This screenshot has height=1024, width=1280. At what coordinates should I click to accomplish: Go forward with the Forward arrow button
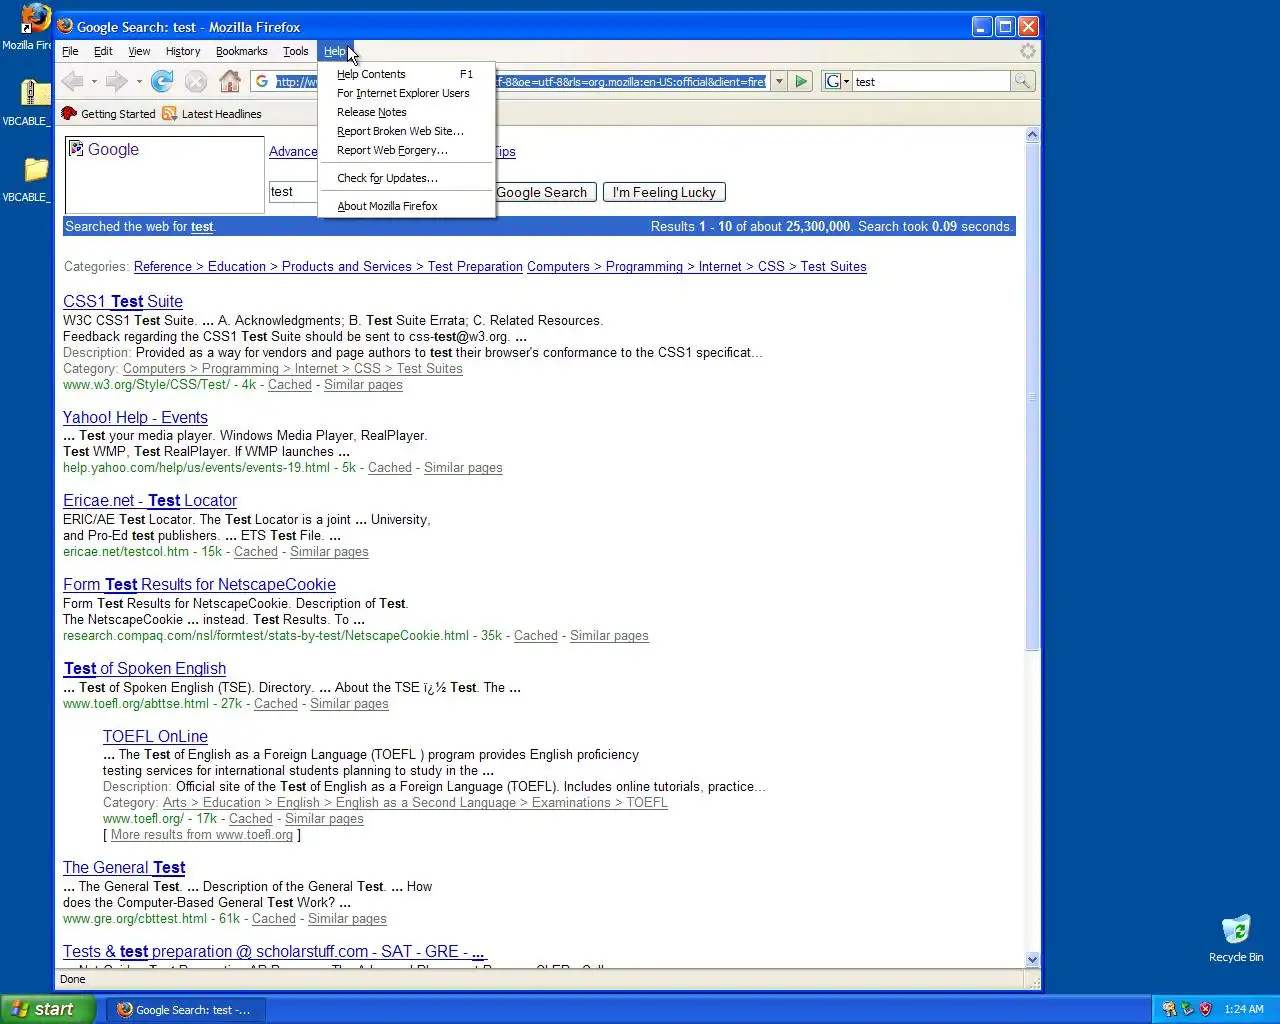pos(116,81)
